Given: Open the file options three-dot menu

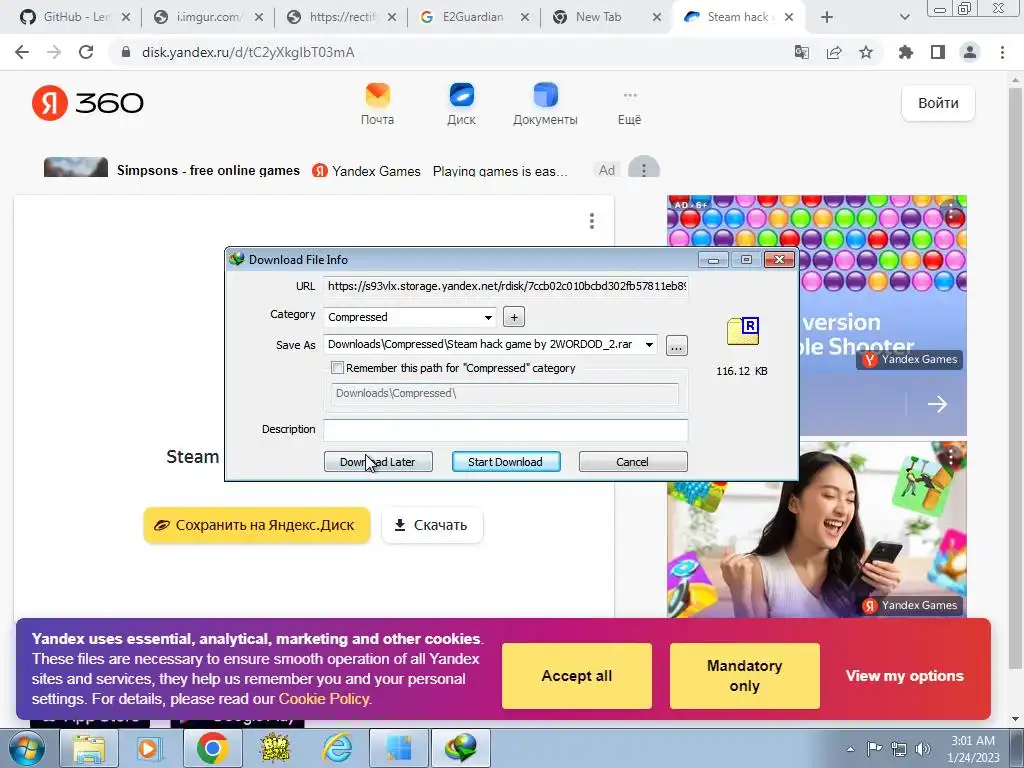Looking at the screenshot, I should click(x=592, y=221).
